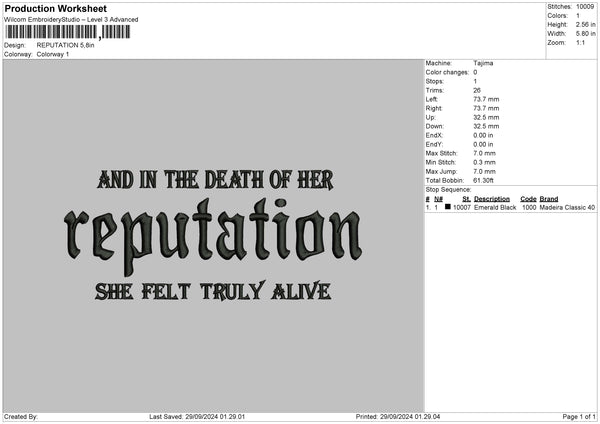Screen dimensions: 600x424
Task: Click the 'Production Worksheet' heading
Action: [55, 8]
